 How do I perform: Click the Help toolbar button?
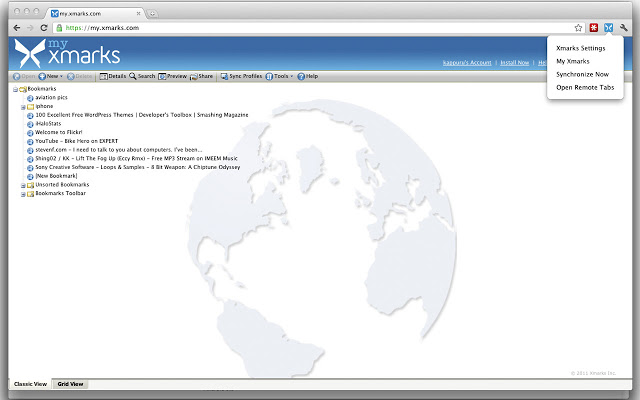pos(307,76)
